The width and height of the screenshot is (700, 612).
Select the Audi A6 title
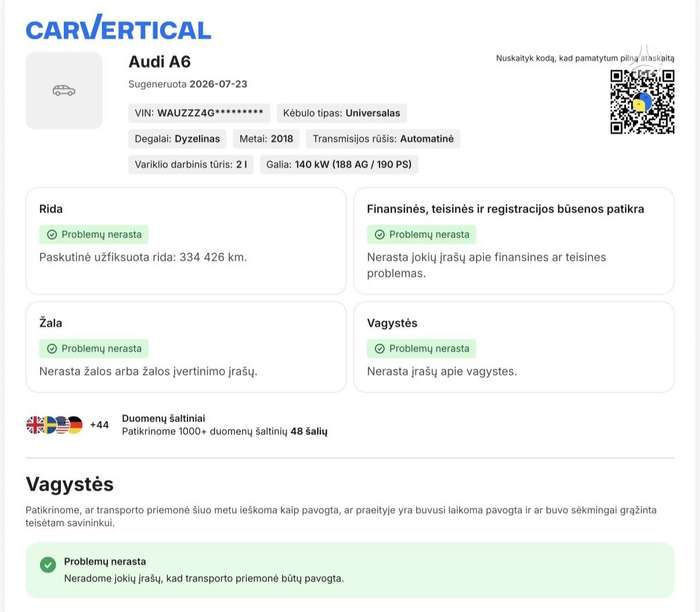click(x=159, y=62)
